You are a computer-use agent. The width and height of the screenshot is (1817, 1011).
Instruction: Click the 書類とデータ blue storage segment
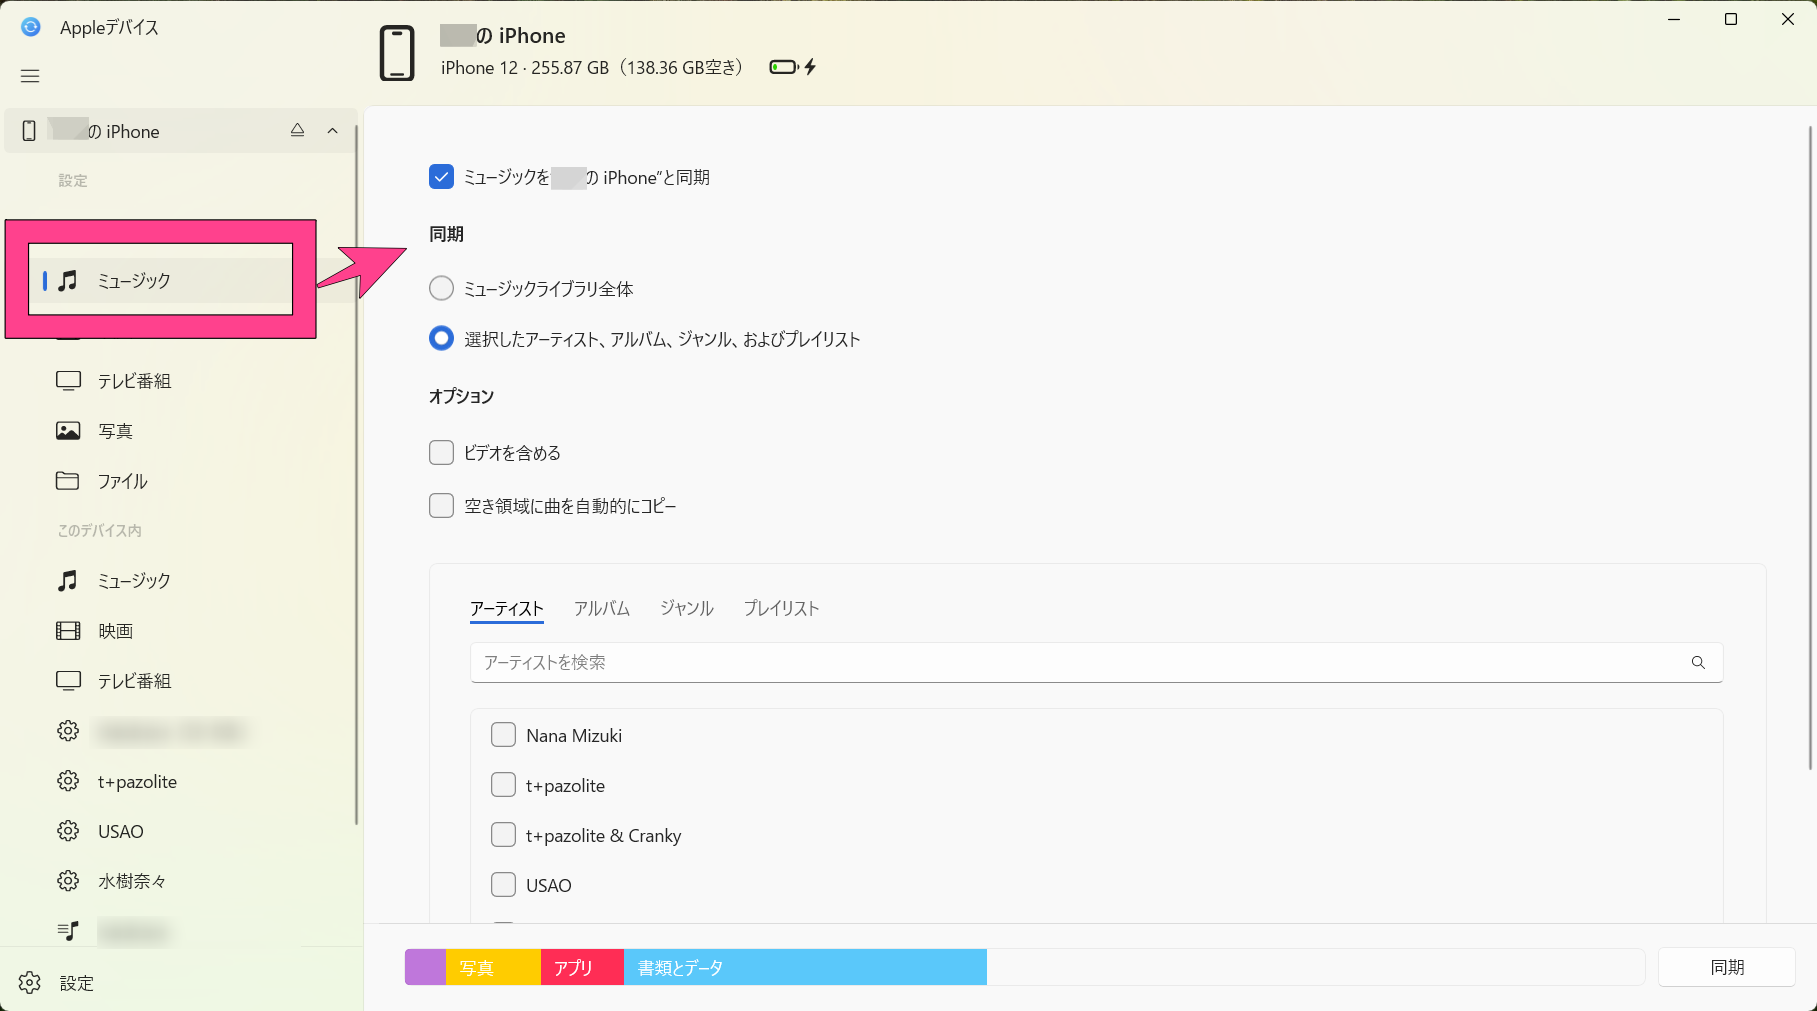[805, 967]
